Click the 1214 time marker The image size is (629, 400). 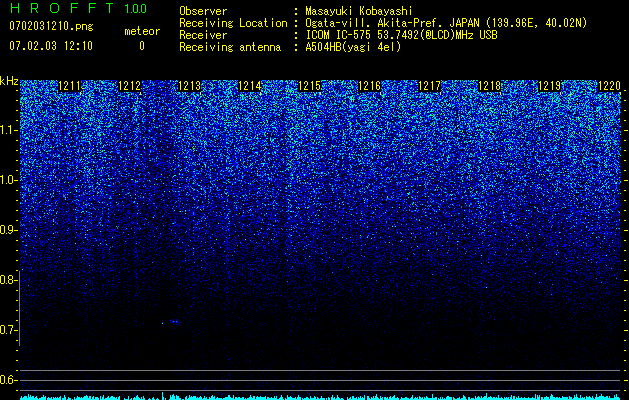(x=250, y=86)
